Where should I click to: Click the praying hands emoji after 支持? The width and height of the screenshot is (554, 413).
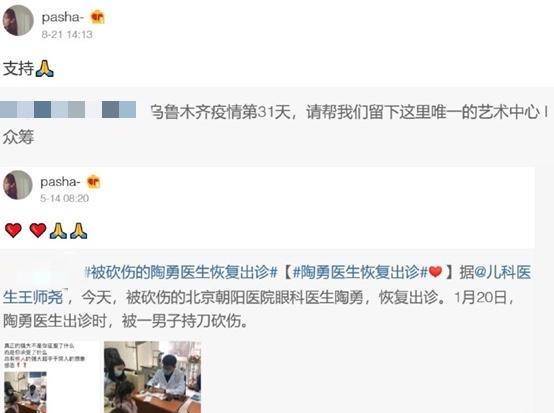(45, 68)
